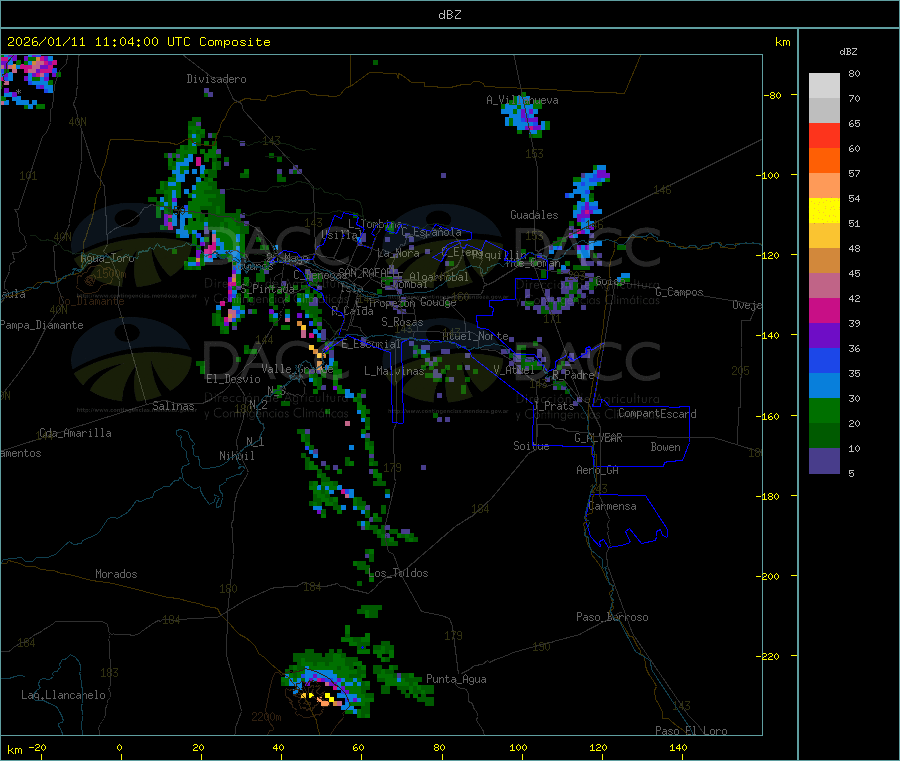Viewport: 900px width, 761px height.
Task: Click the Guadales location label
Action: point(534,215)
